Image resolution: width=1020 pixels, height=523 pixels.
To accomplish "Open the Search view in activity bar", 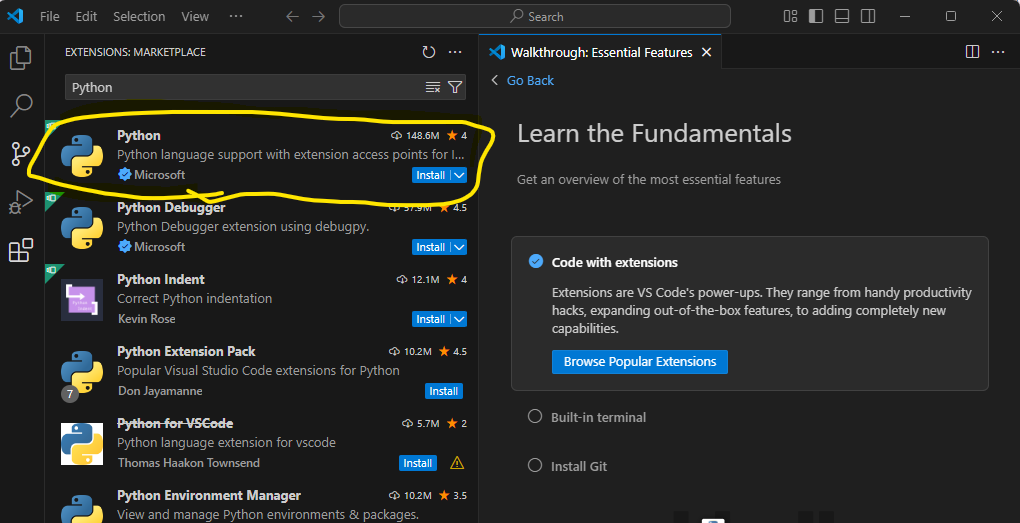I will pos(21,105).
